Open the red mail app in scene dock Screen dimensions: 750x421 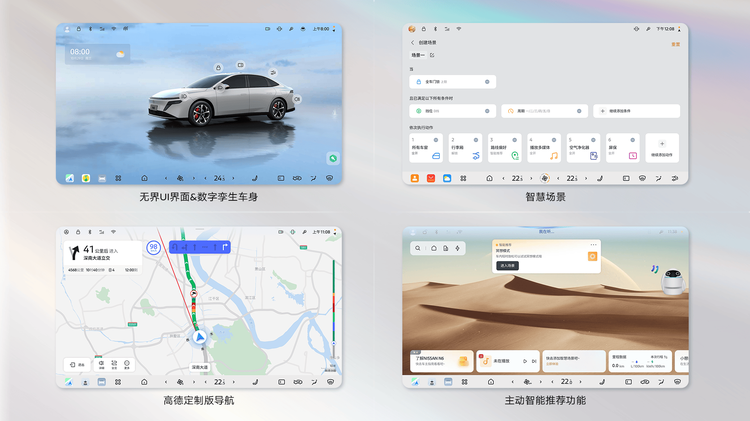click(x=431, y=178)
